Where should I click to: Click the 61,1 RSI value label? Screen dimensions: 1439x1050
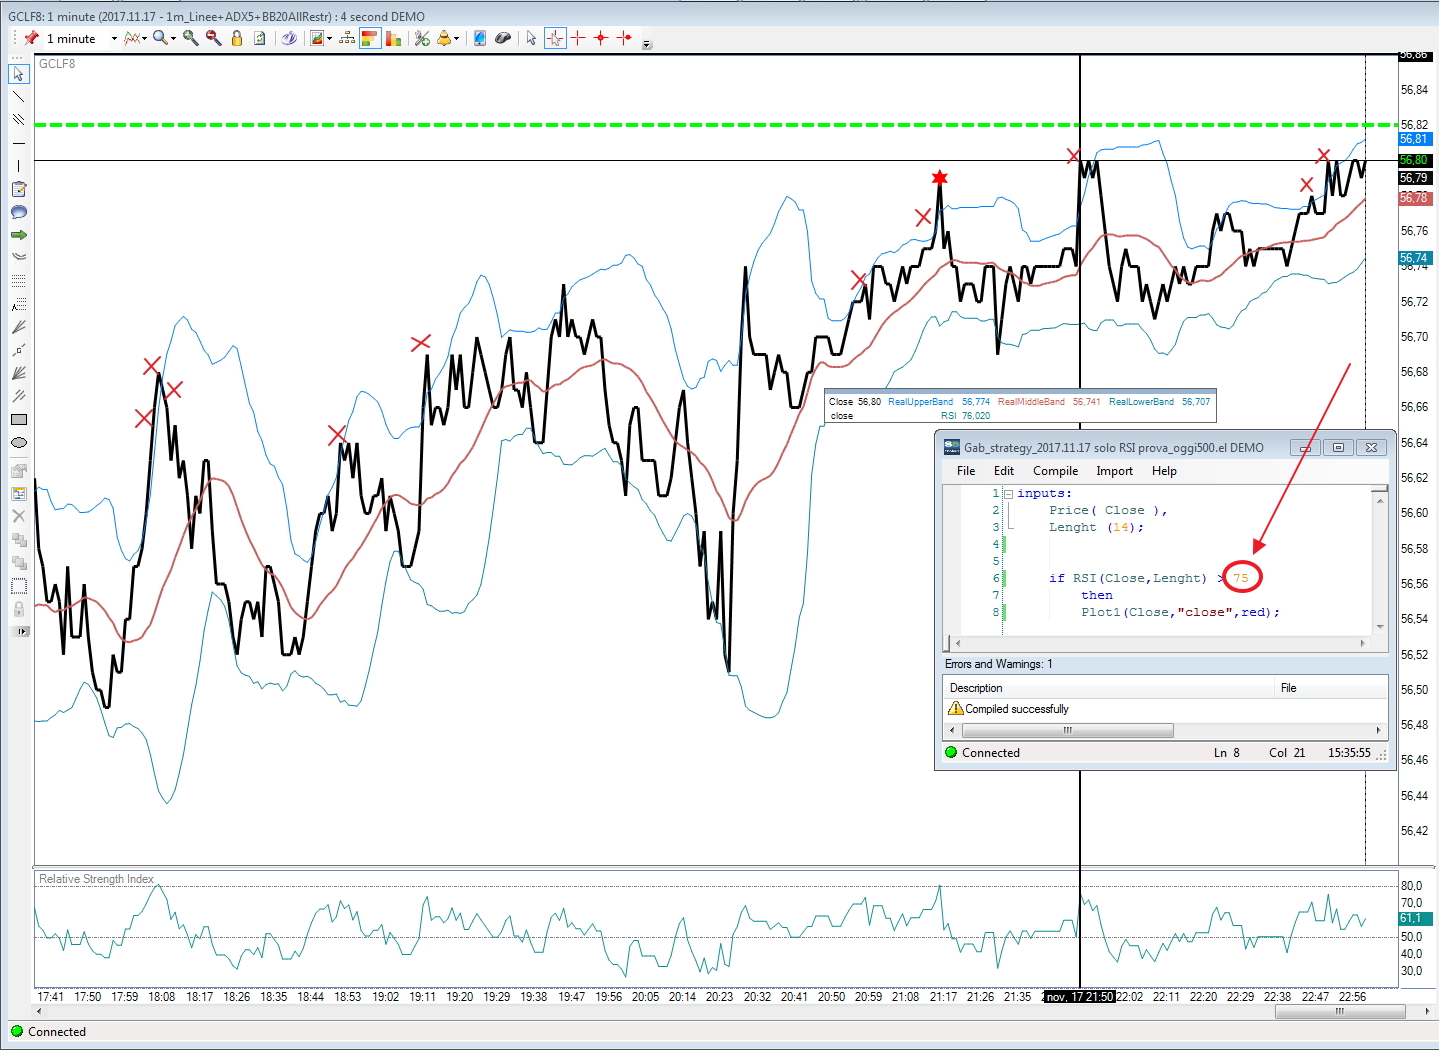[1414, 918]
